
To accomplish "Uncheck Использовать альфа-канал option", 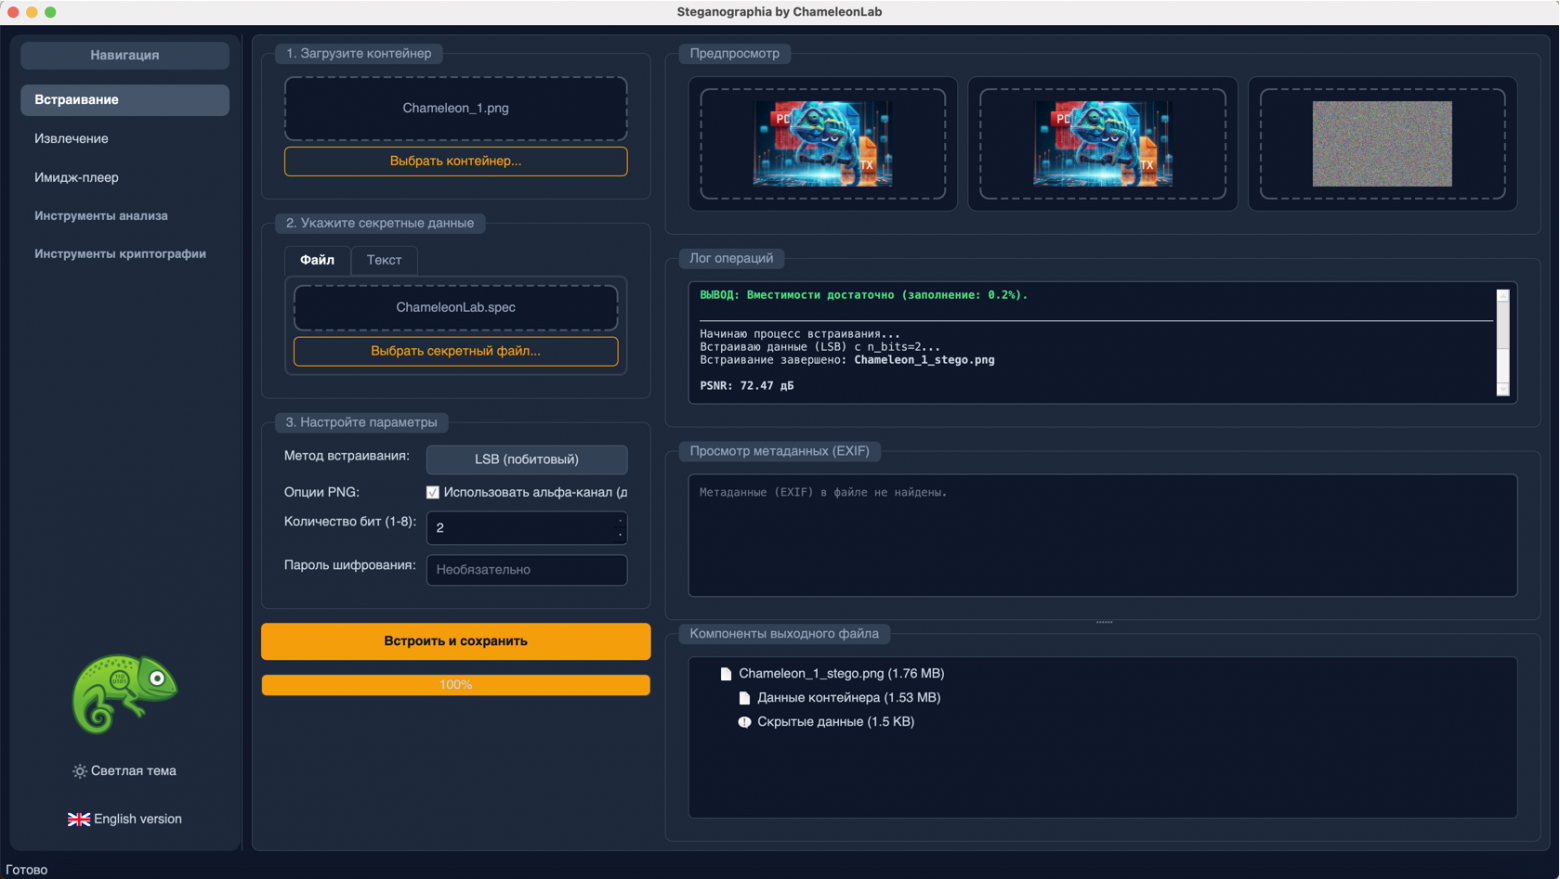I will (x=432, y=491).
